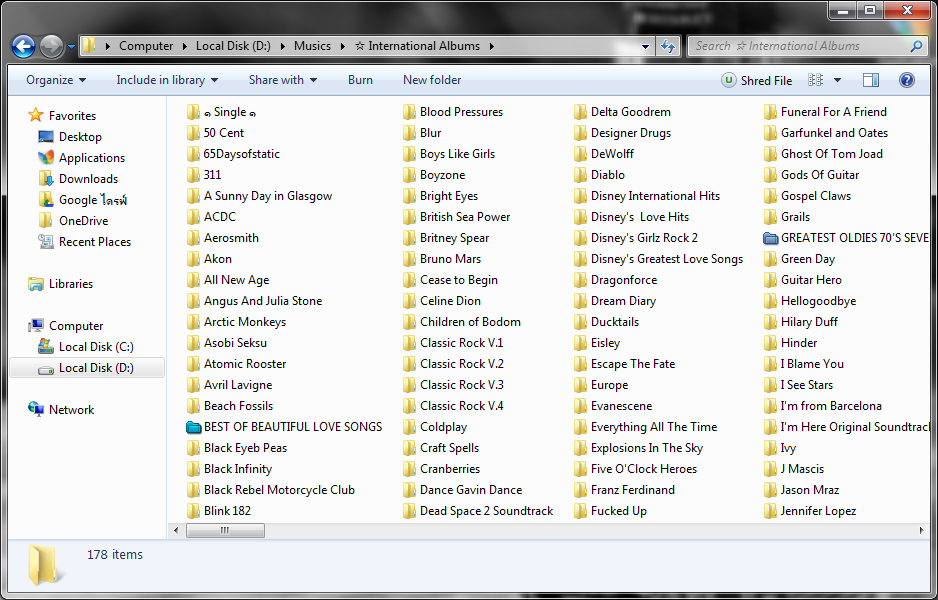Open the view options dropdown arrow
This screenshot has height=600, width=938.
coord(838,80)
